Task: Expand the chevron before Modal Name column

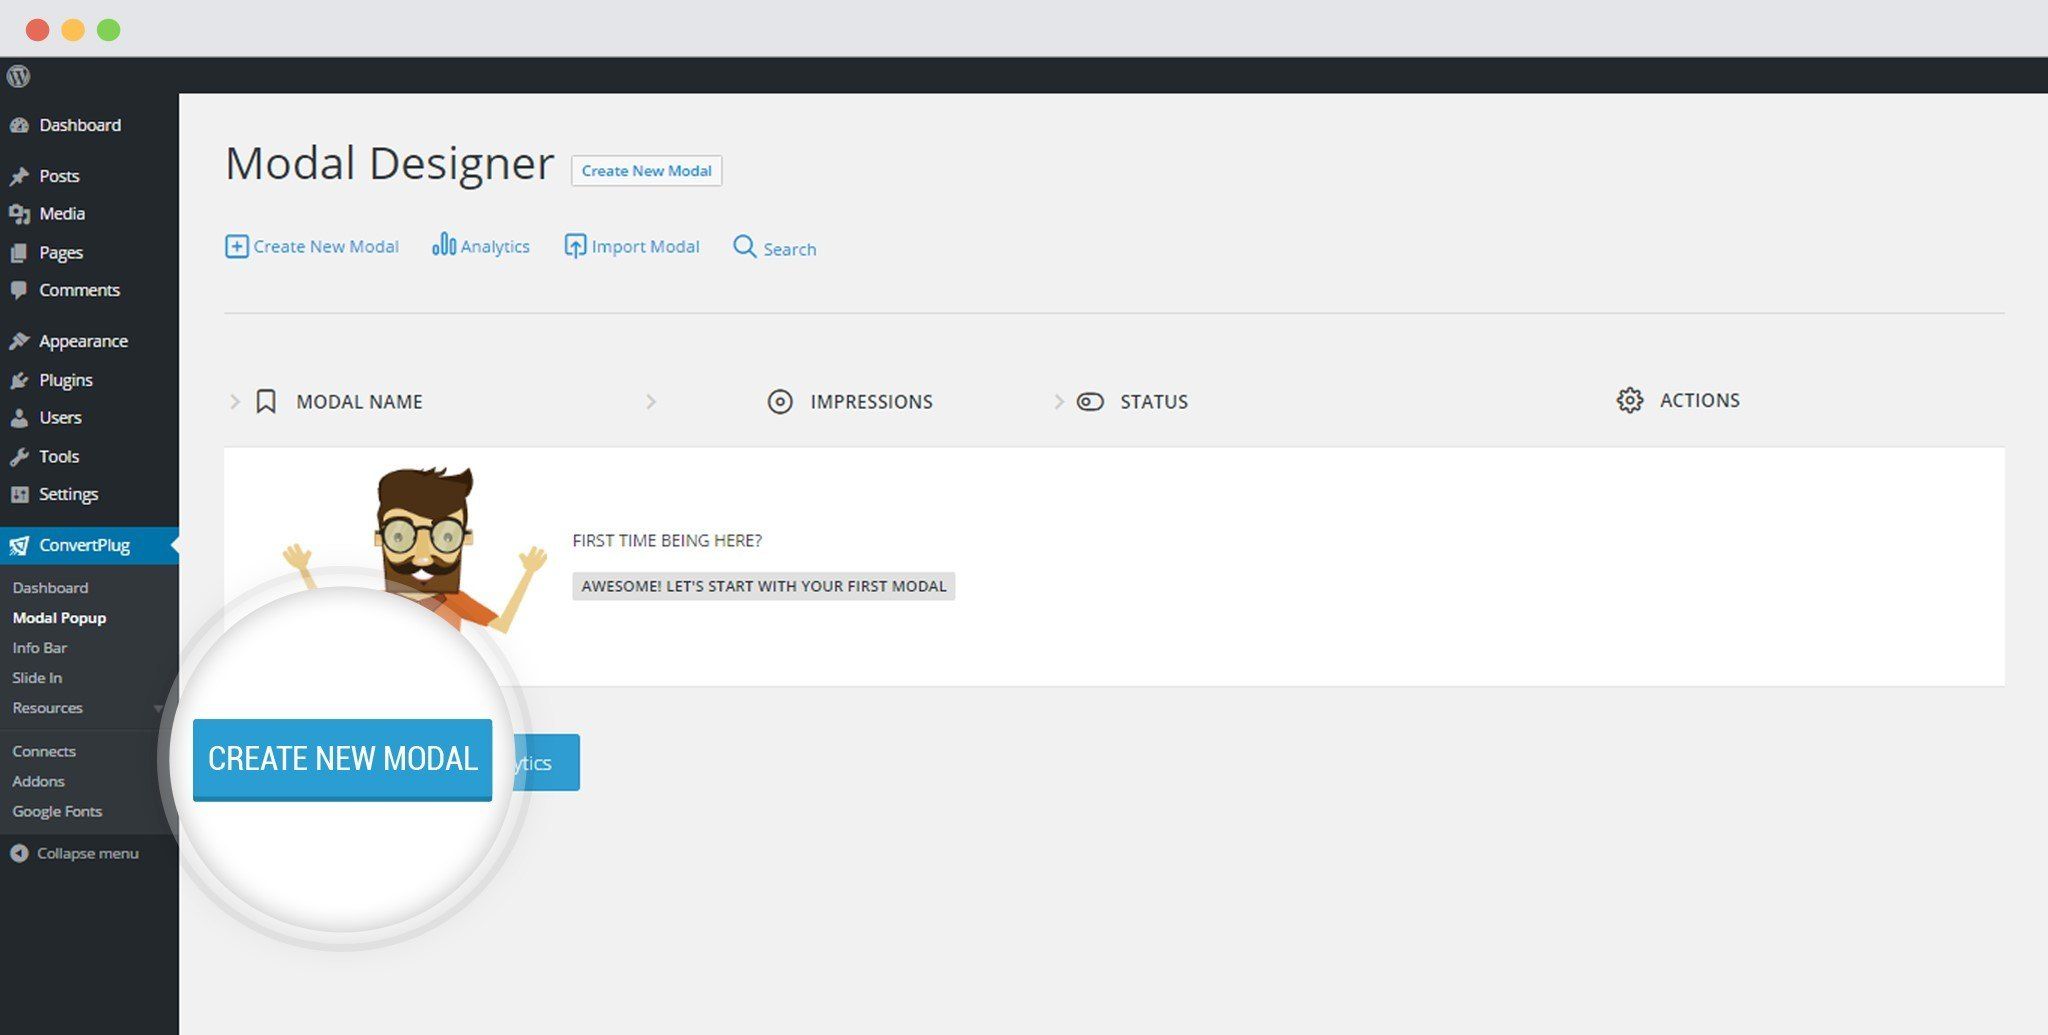Action: (235, 402)
